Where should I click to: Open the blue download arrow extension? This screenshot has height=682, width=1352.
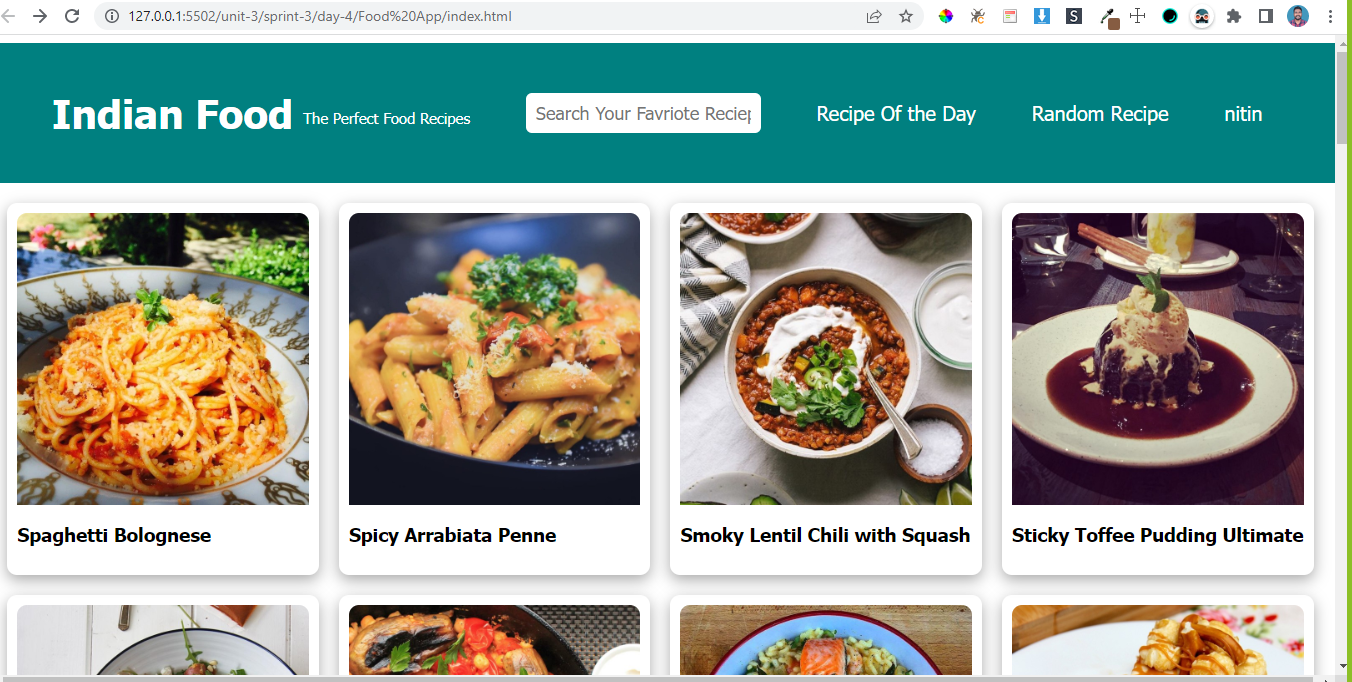click(1042, 16)
